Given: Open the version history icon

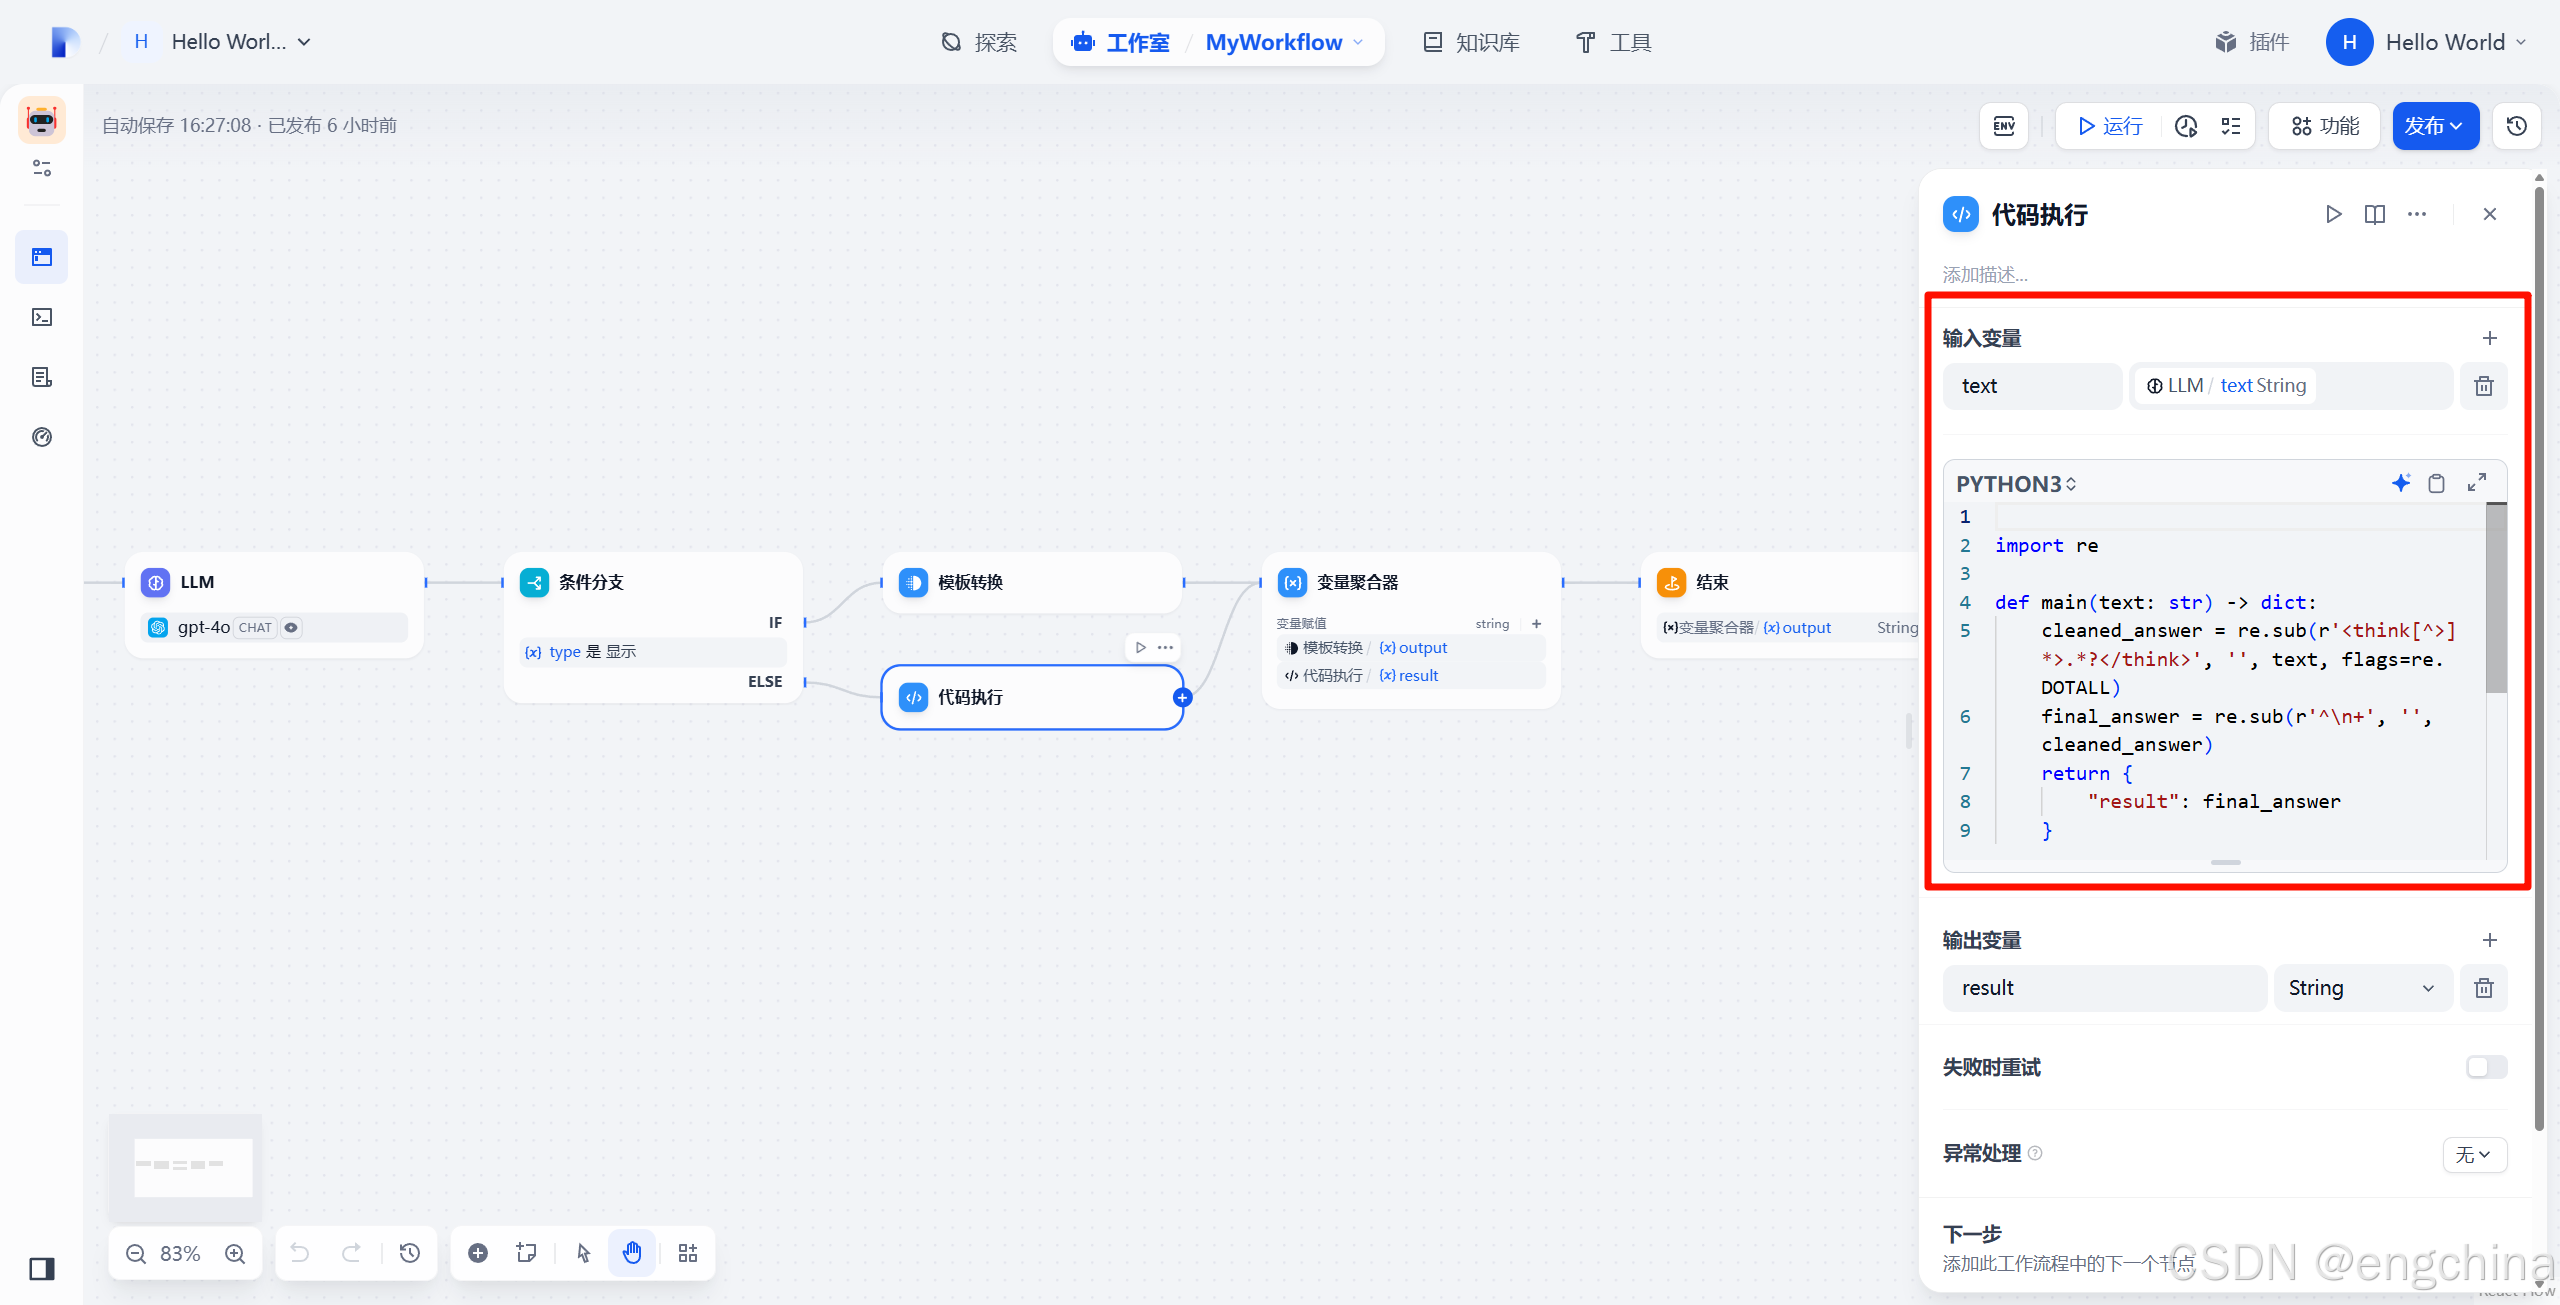Looking at the screenshot, I should (x=2517, y=126).
